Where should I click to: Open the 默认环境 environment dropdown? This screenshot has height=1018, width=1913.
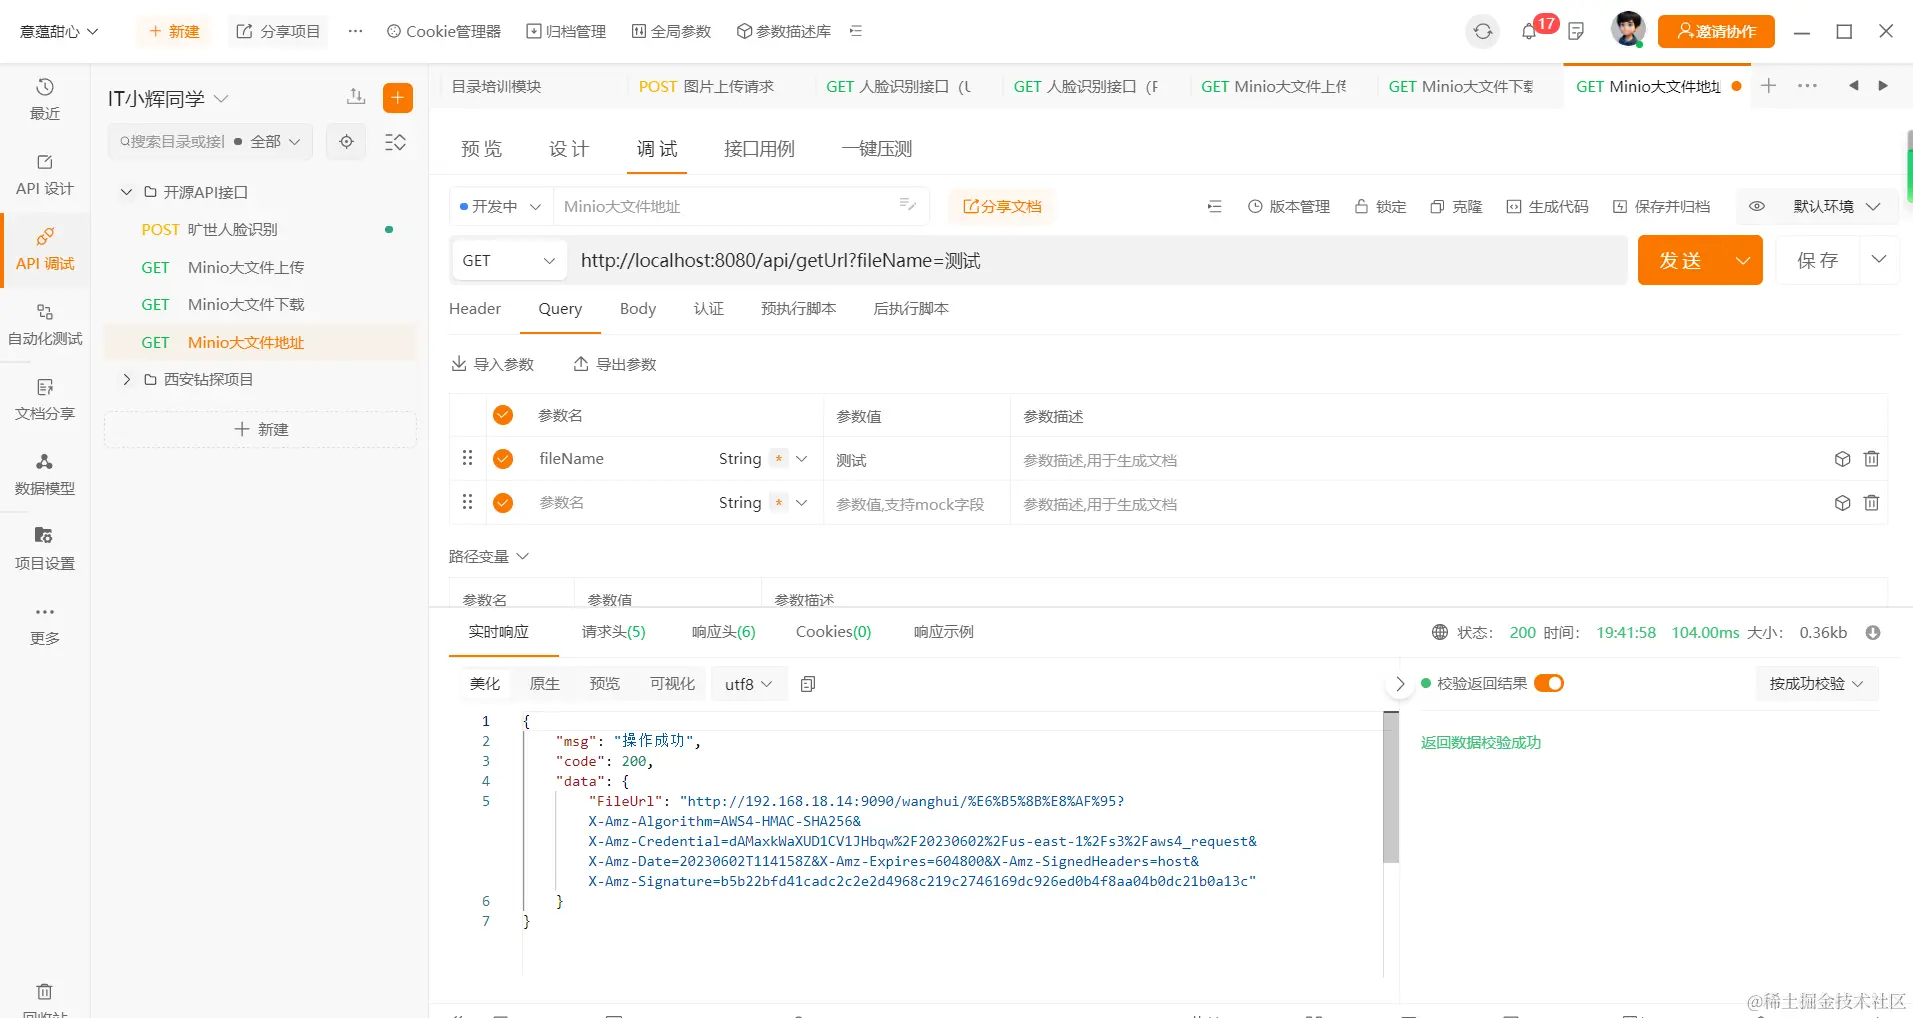coord(1837,206)
